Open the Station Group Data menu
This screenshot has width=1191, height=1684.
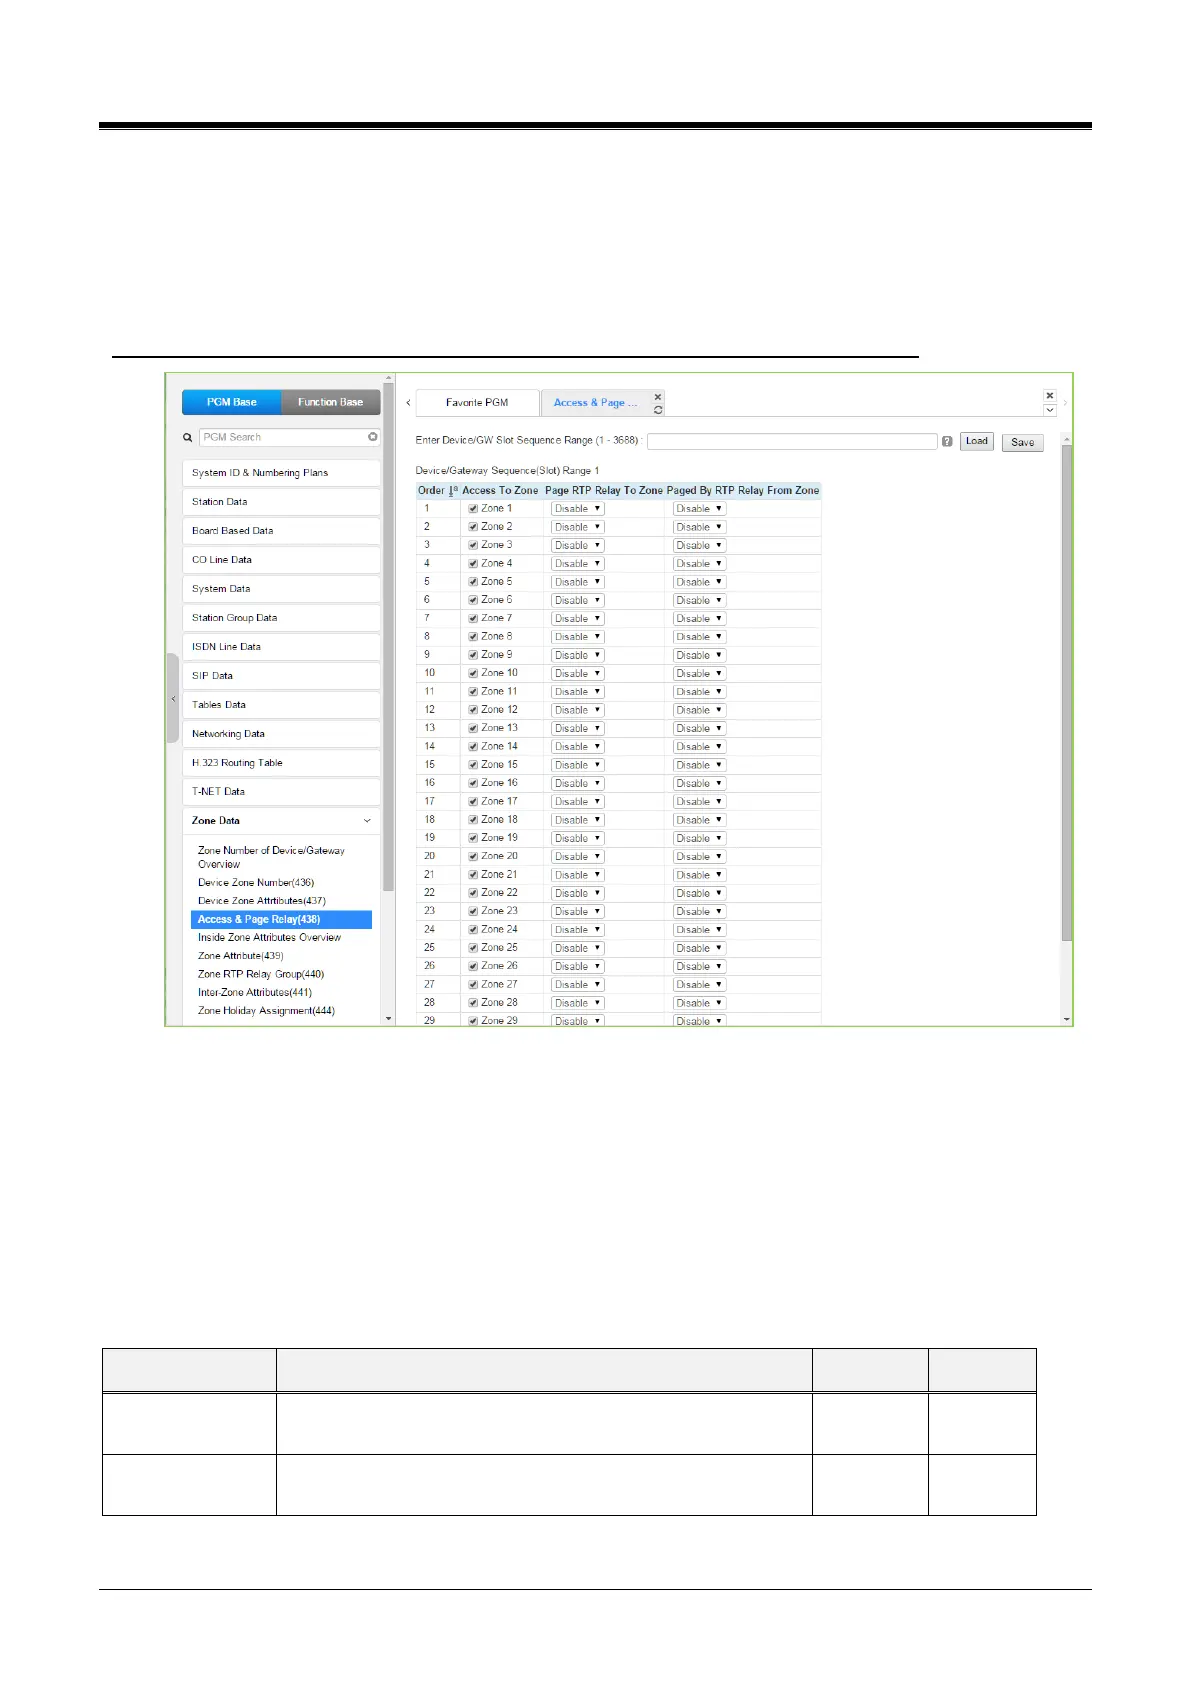coord(281,618)
